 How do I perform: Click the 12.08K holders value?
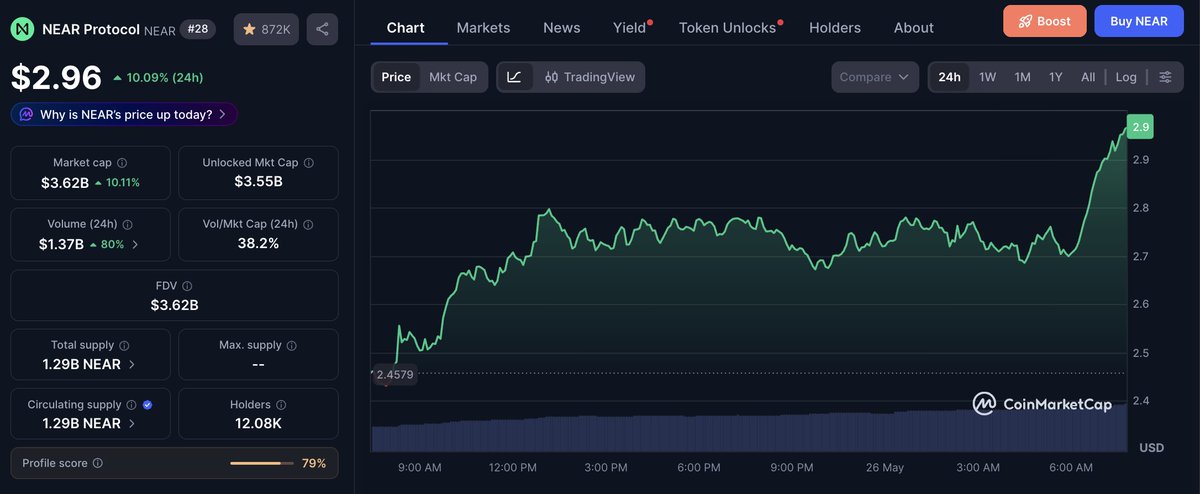point(258,424)
